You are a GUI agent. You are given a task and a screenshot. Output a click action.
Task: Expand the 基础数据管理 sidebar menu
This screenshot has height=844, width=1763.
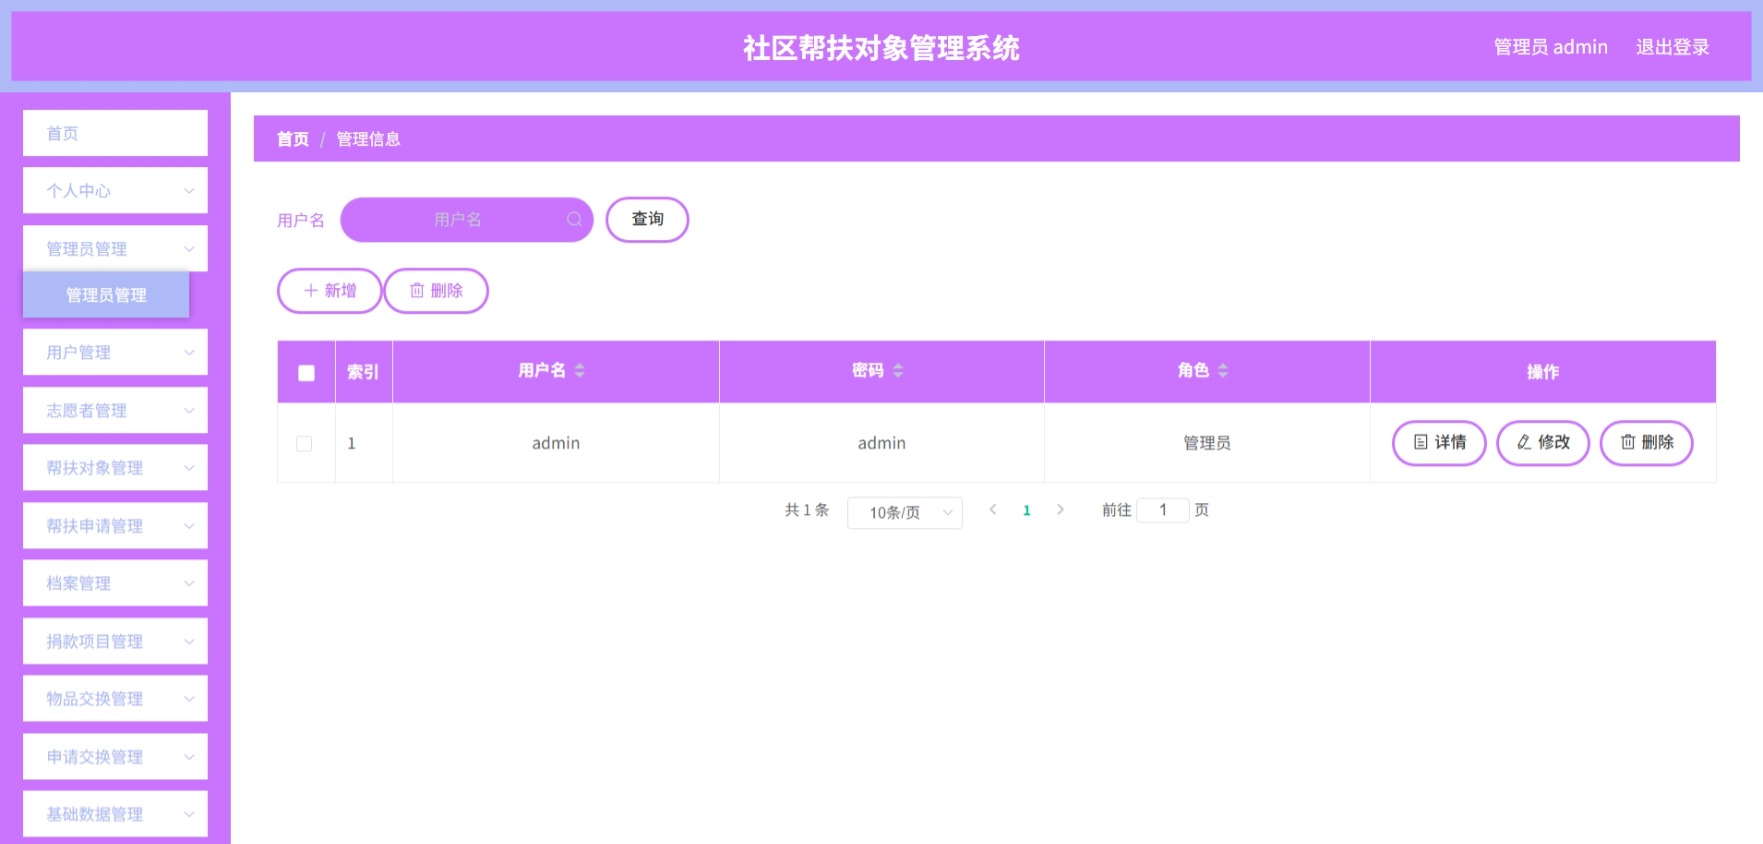(115, 814)
